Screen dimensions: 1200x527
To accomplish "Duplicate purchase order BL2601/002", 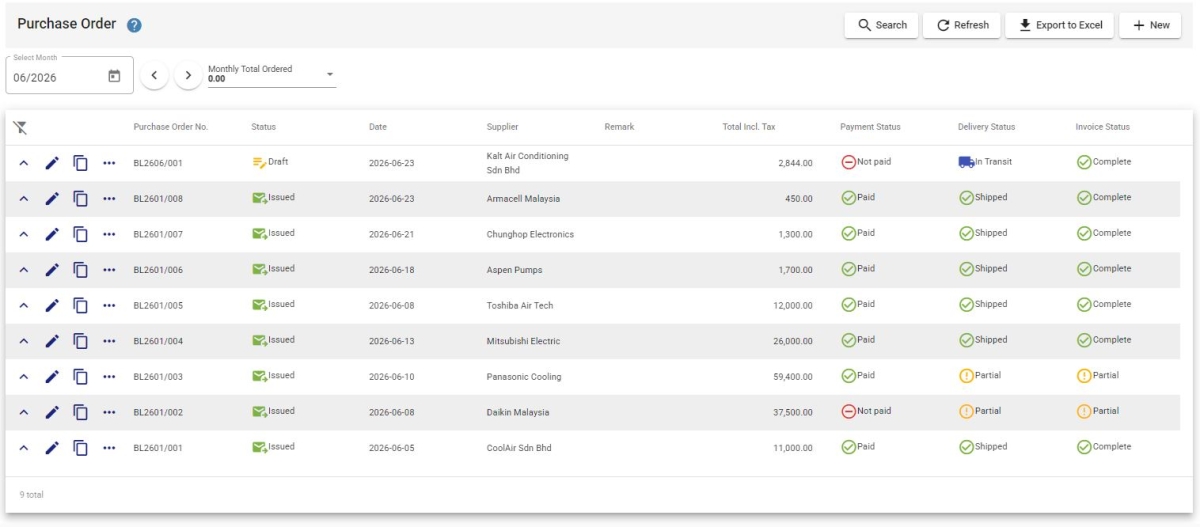I will click(81, 412).
